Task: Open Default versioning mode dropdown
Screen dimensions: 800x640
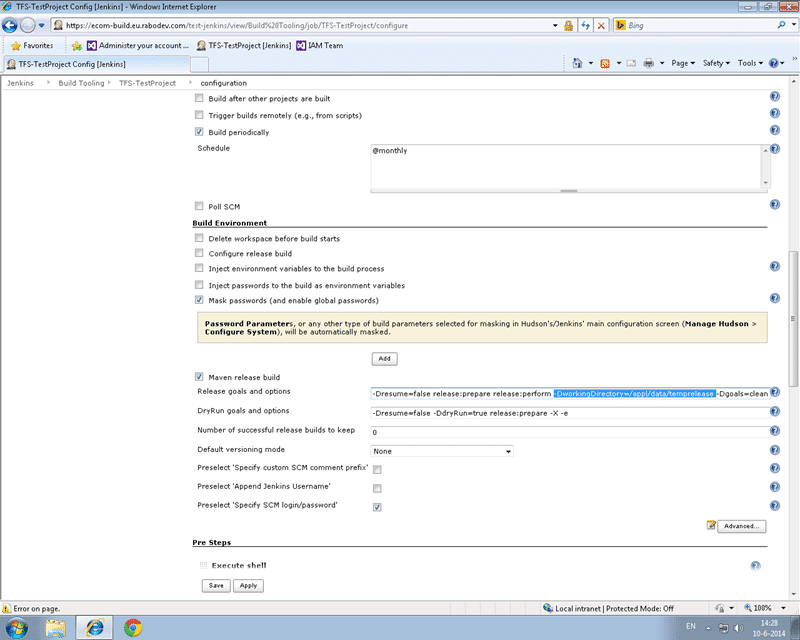Action: [442, 451]
